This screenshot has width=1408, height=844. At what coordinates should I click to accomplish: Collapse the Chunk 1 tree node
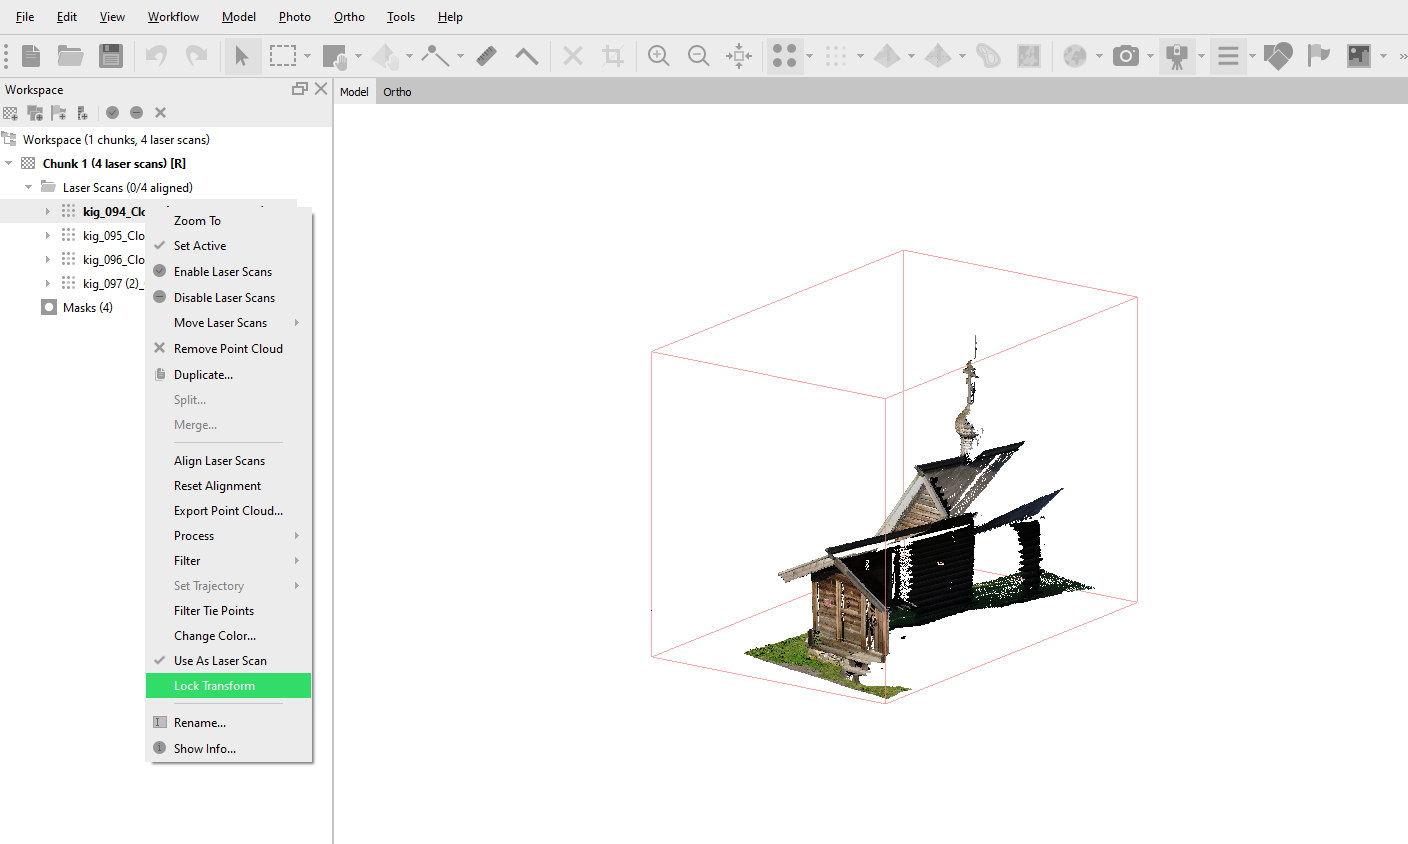tap(9, 163)
